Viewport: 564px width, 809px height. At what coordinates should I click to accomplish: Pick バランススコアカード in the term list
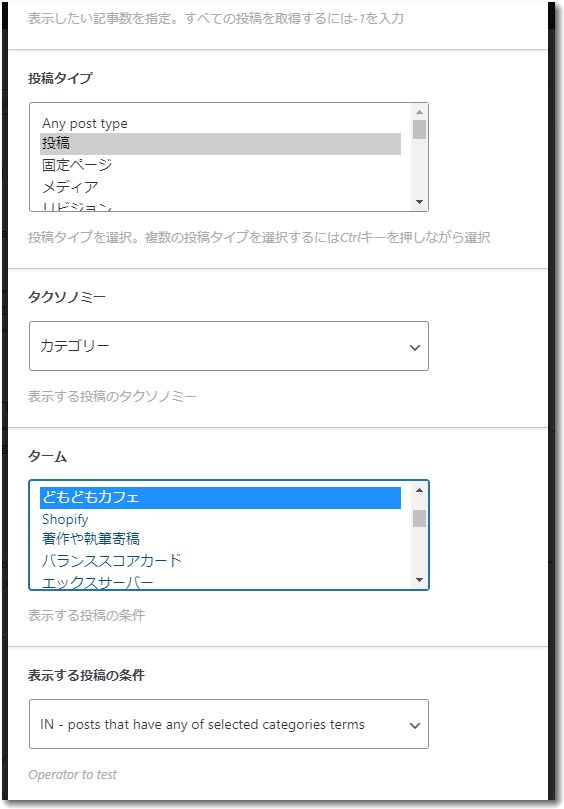pyautogui.click(x=220, y=560)
